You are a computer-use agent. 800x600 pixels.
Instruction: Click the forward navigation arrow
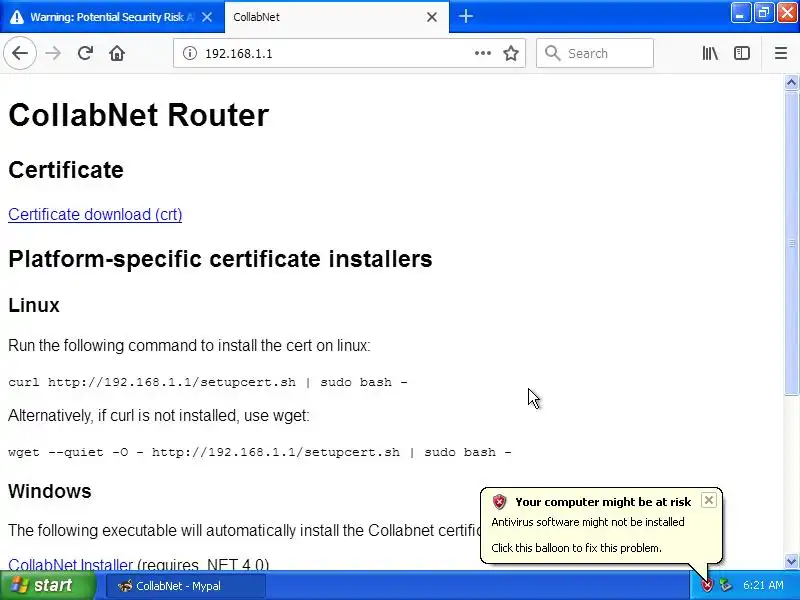click(x=53, y=53)
